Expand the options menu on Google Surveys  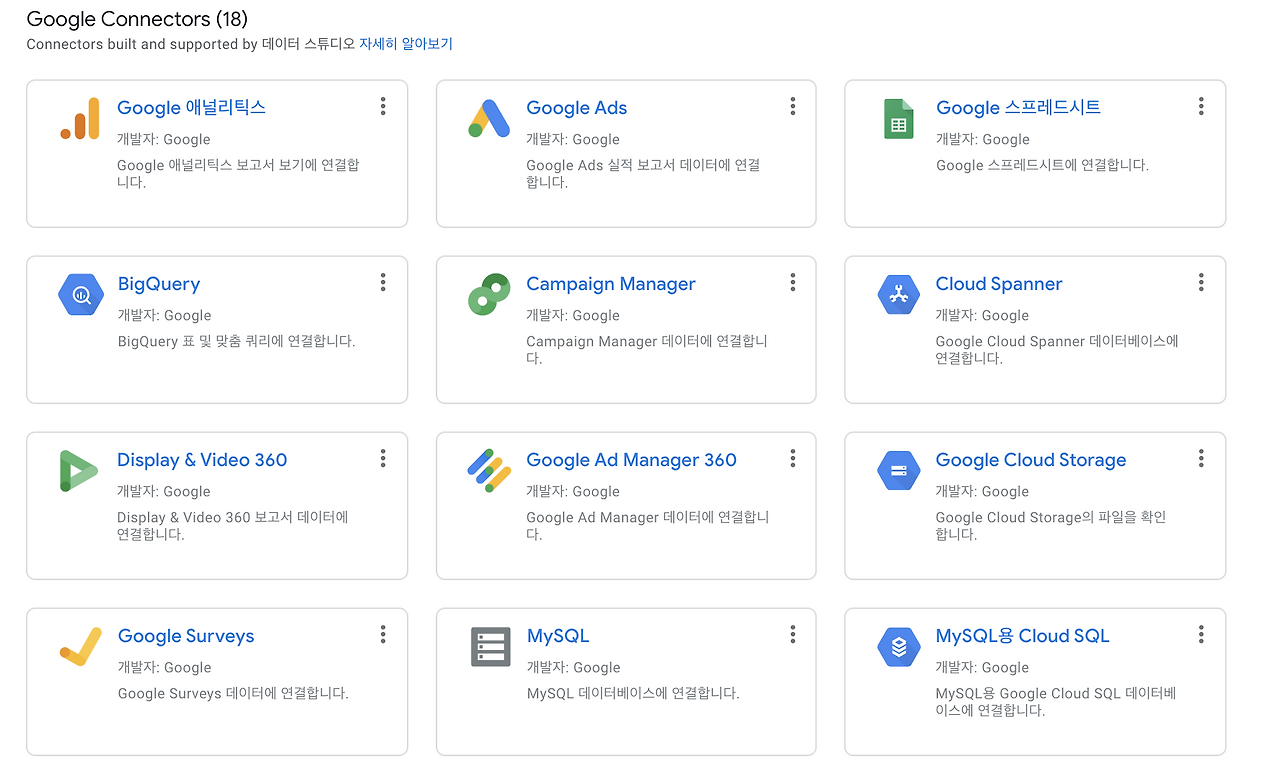pyautogui.click(x=383, y=634)
